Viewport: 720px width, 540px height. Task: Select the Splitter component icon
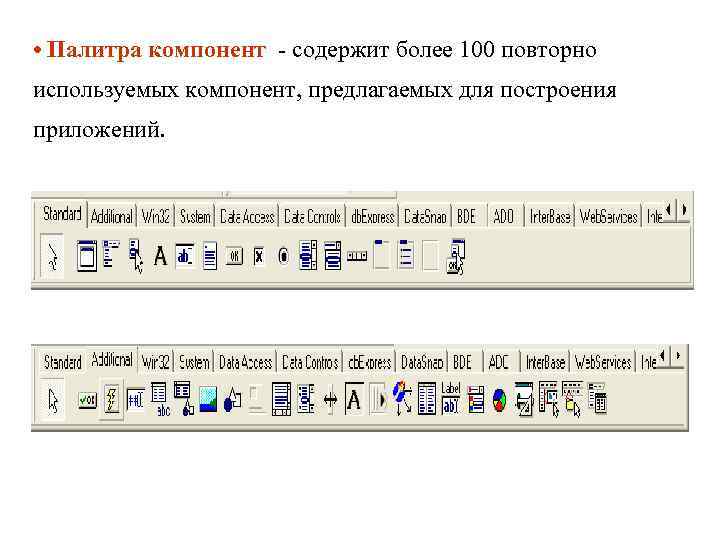click(x=330, y=400)
